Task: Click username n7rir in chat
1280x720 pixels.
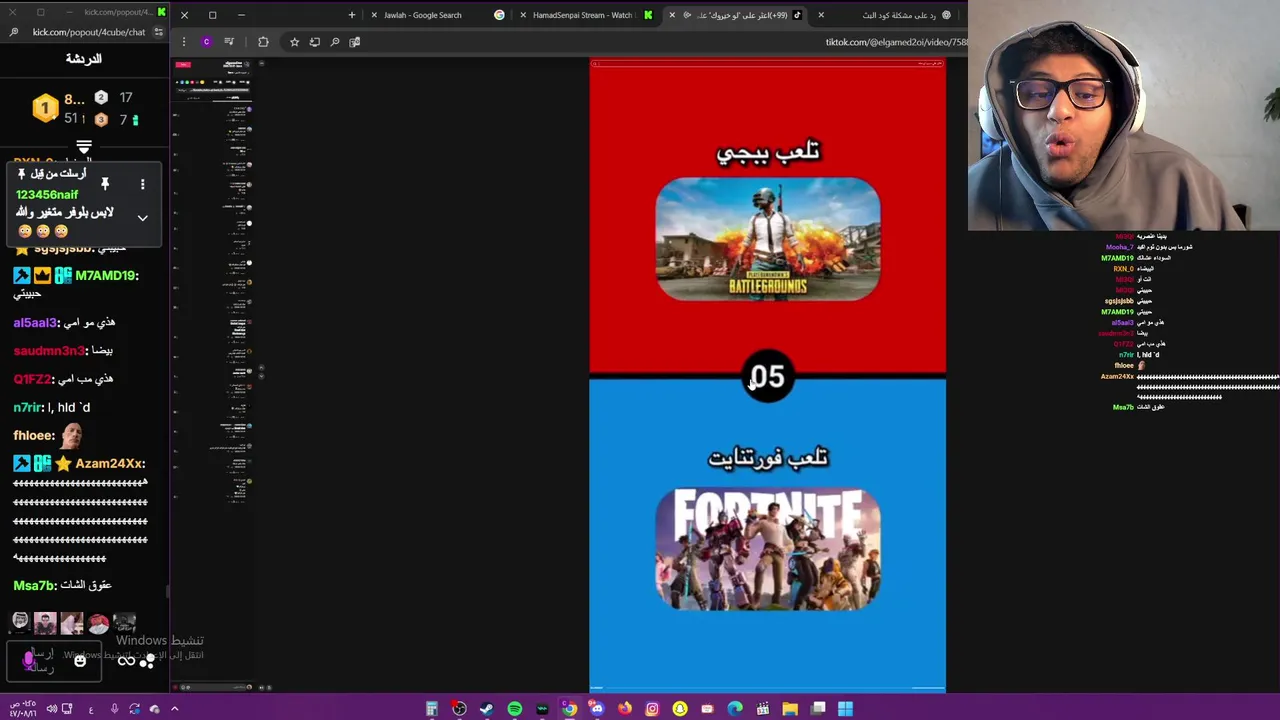Action: (x=28, y=407)
